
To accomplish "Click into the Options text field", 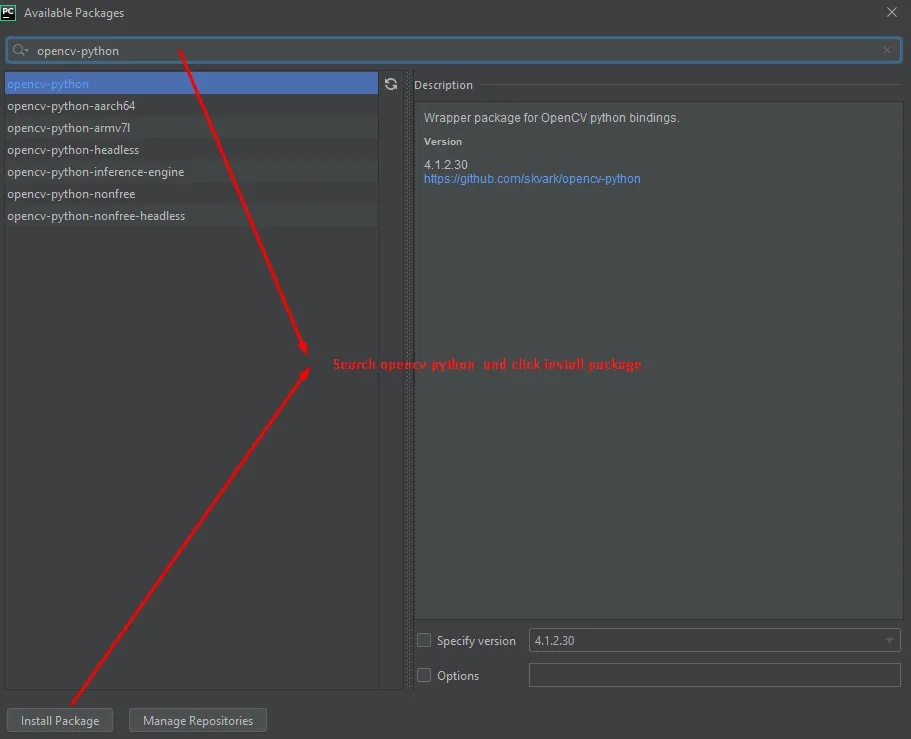I will pyautogui.click(x=715, y=675).
